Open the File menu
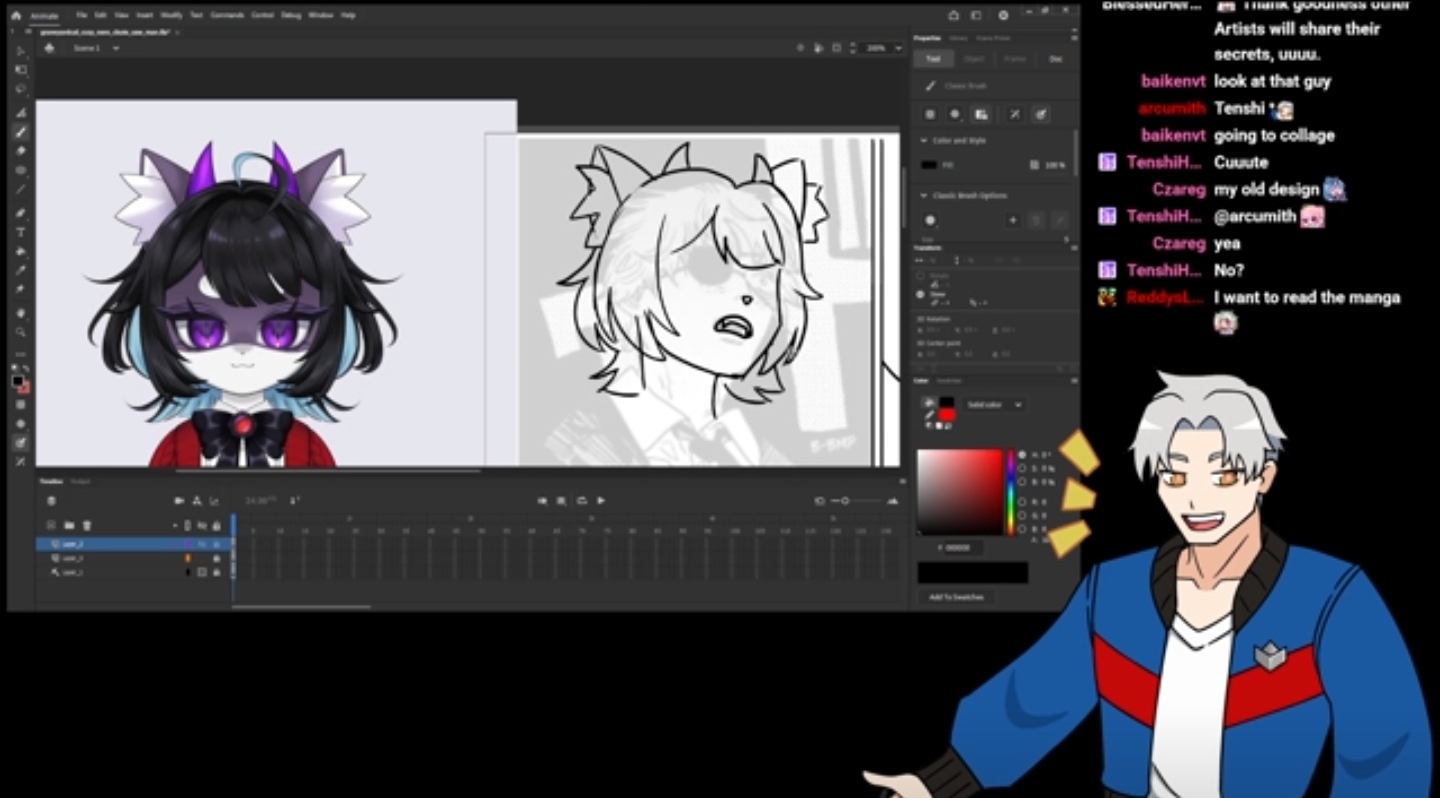This screenshot has width=1440, height=798. [x=82, y=16]
